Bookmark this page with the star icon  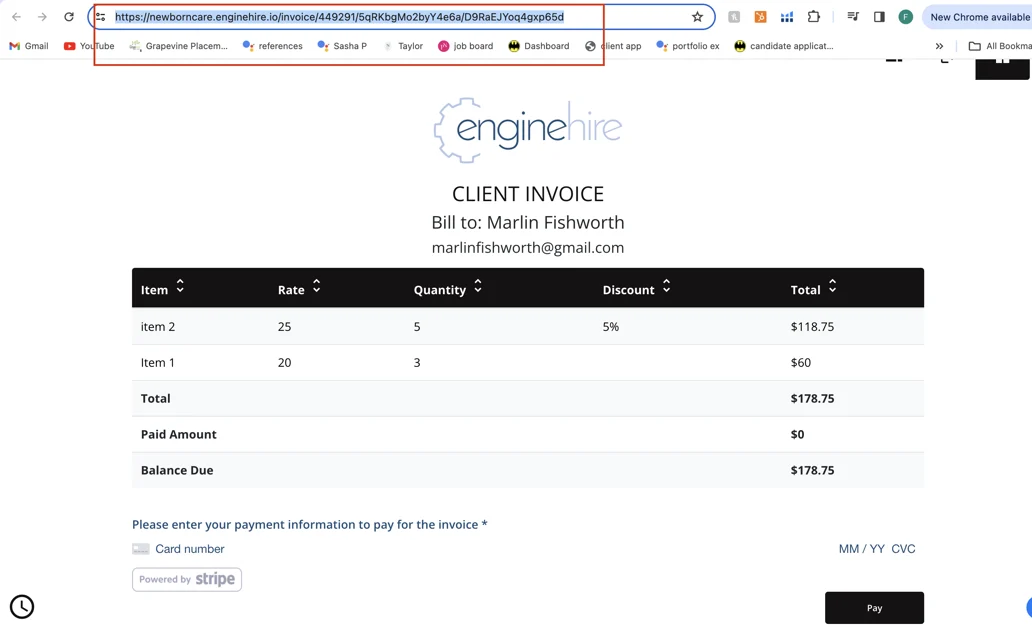[x=697, y=17]
